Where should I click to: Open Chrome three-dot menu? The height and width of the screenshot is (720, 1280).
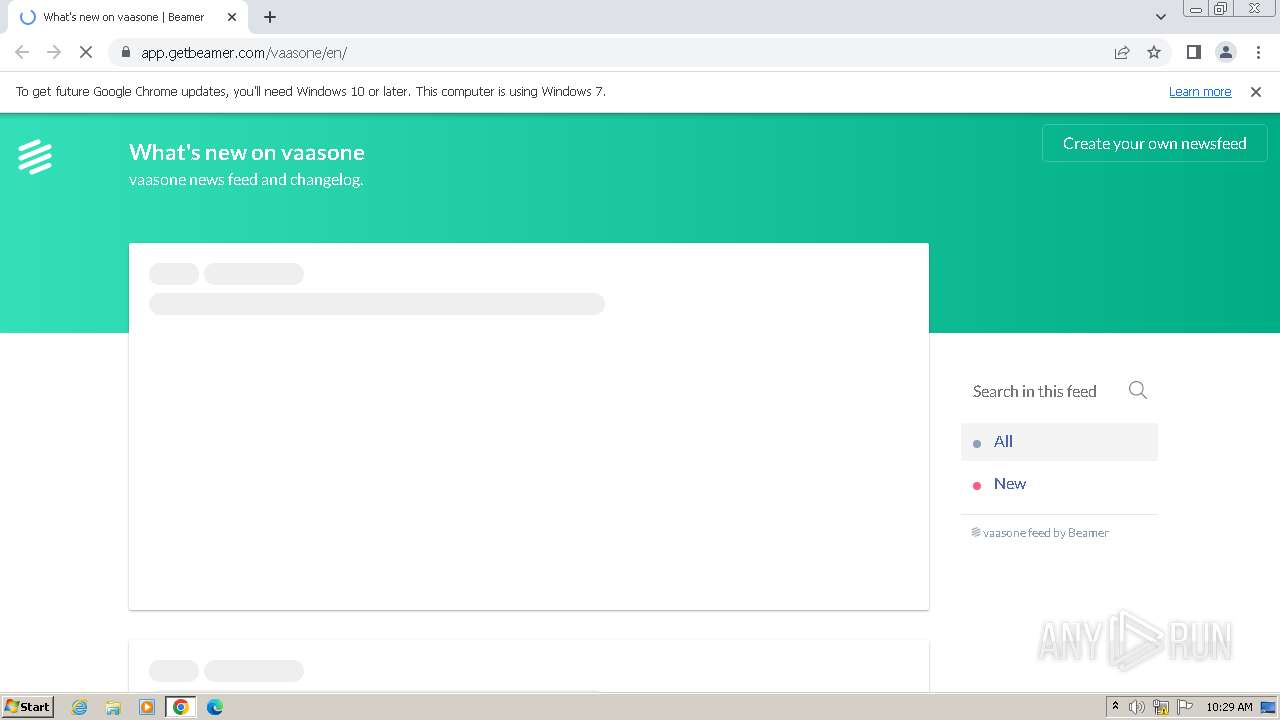pos(1258,52)
